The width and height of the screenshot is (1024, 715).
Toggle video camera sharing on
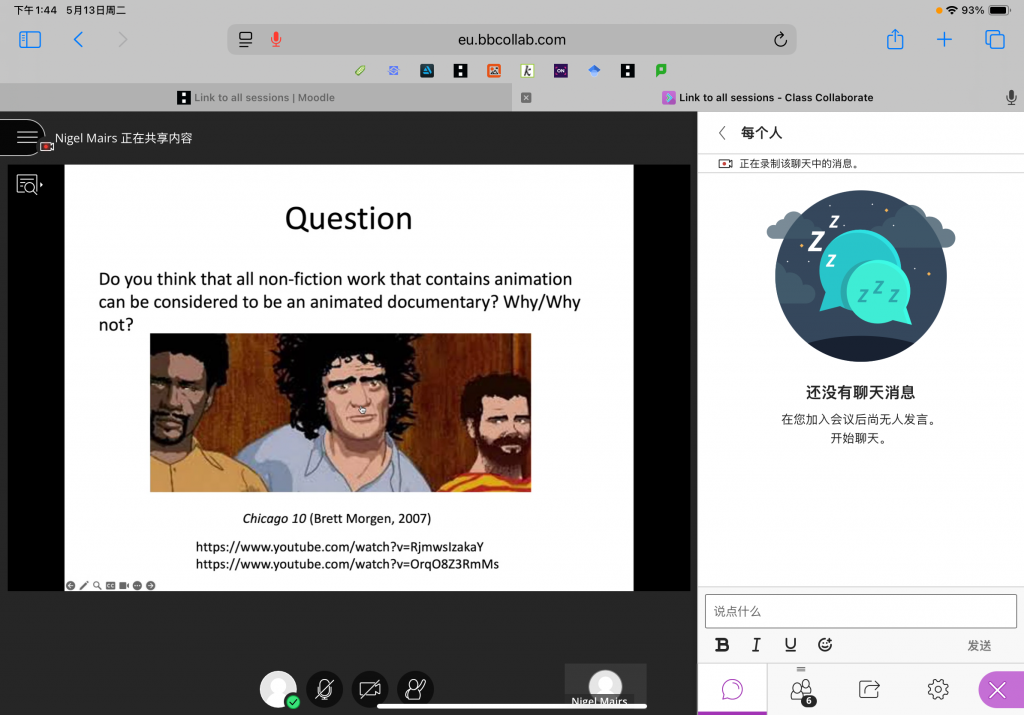(370, 689)
